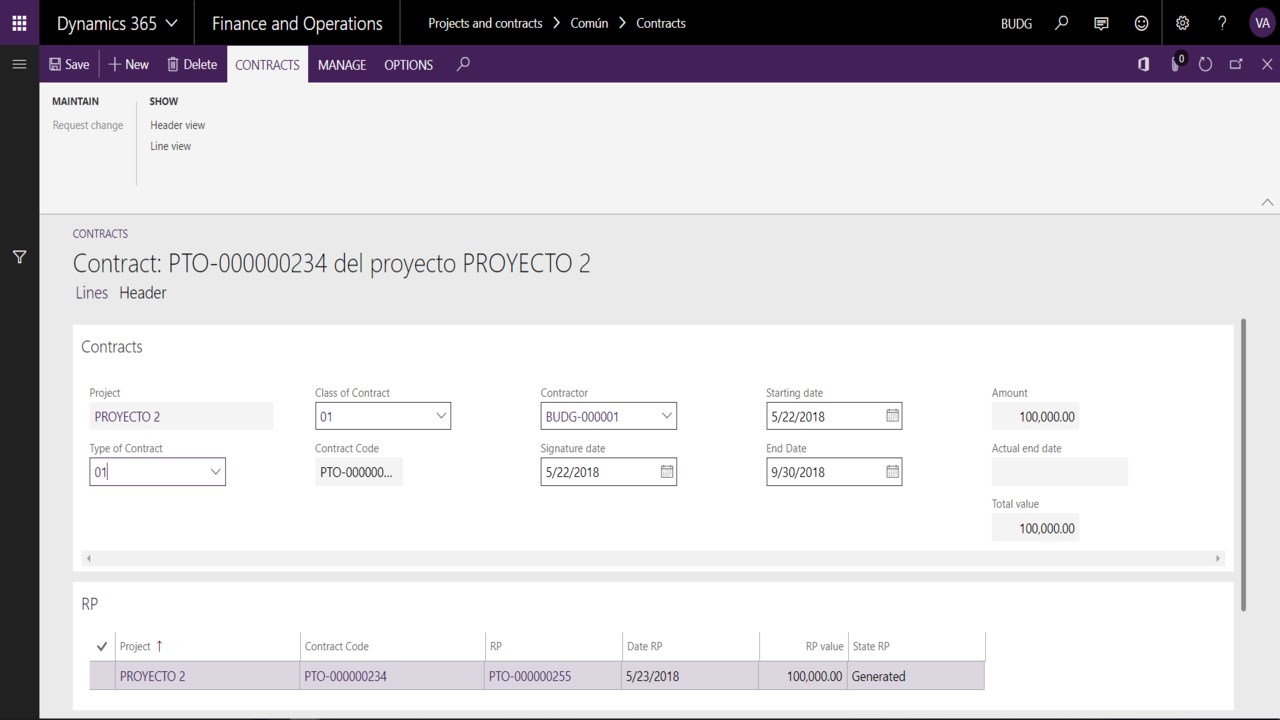Click the 5/23/2018 Date RP cell

[x=690, y=676]
